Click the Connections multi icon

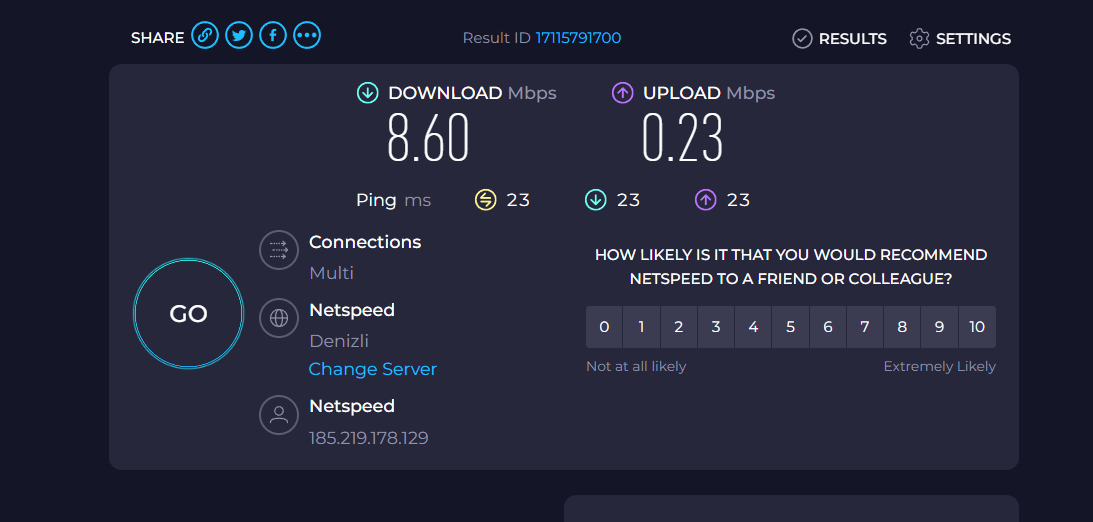click(x=279, y=250)
